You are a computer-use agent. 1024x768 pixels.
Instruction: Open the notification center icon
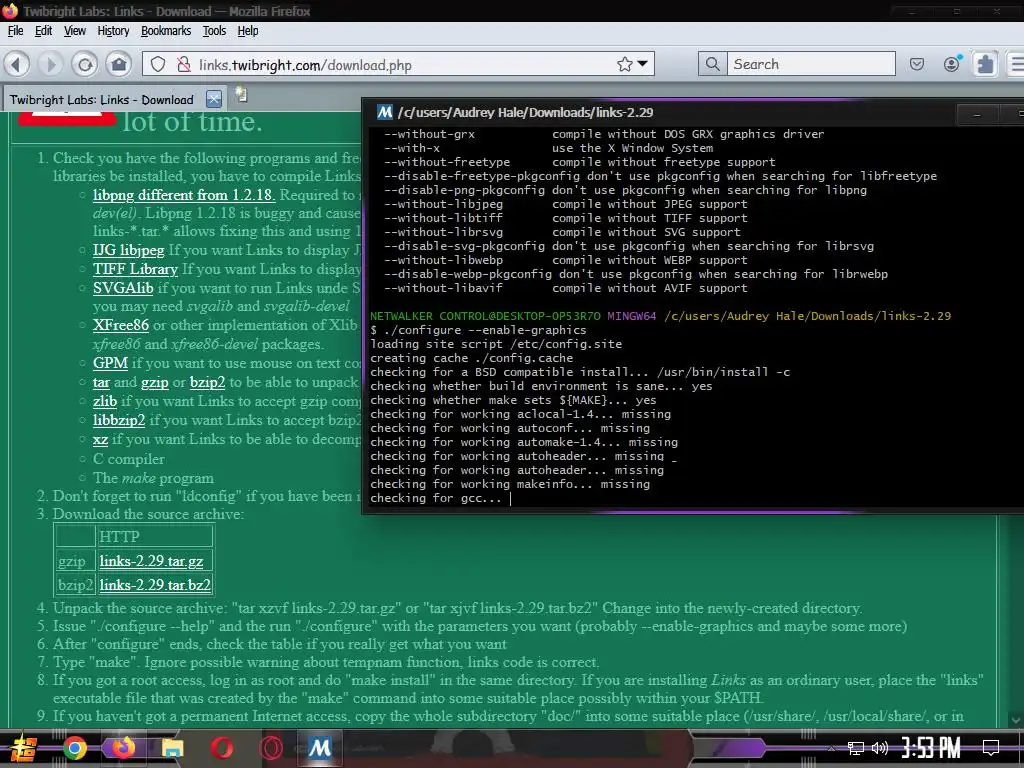point(991,748)
